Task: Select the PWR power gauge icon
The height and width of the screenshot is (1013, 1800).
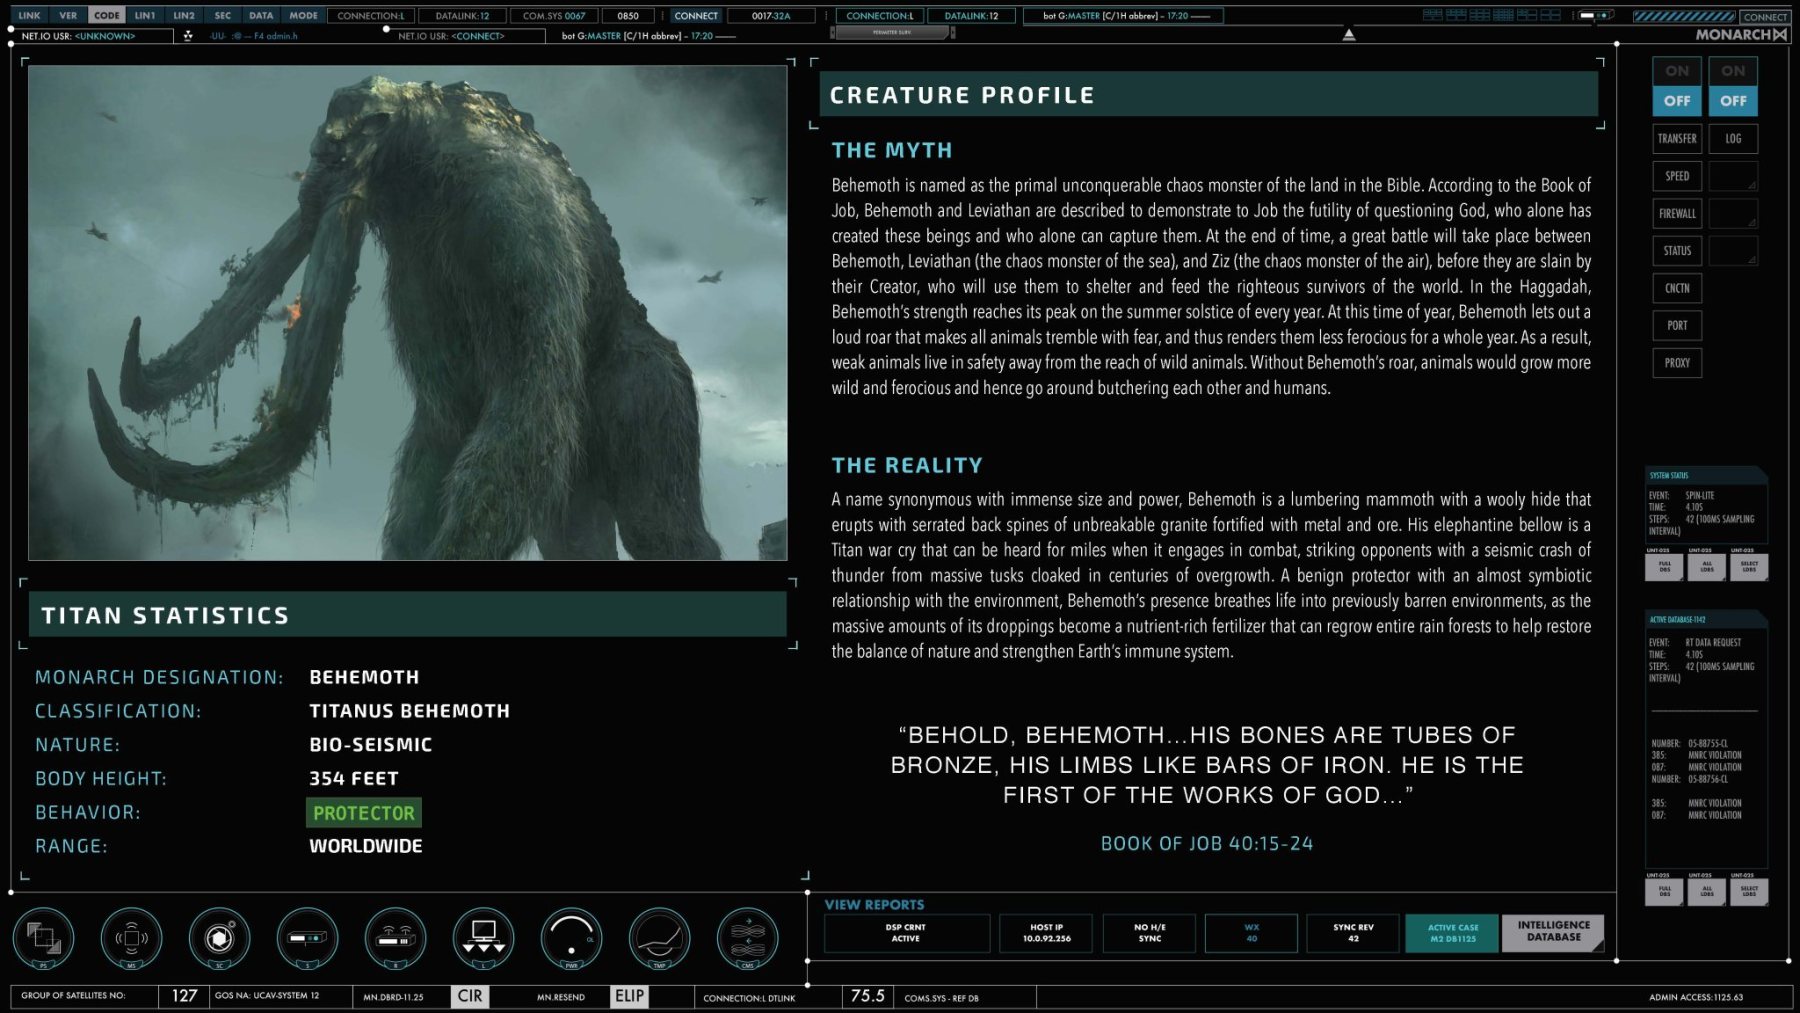Action: 571,938
